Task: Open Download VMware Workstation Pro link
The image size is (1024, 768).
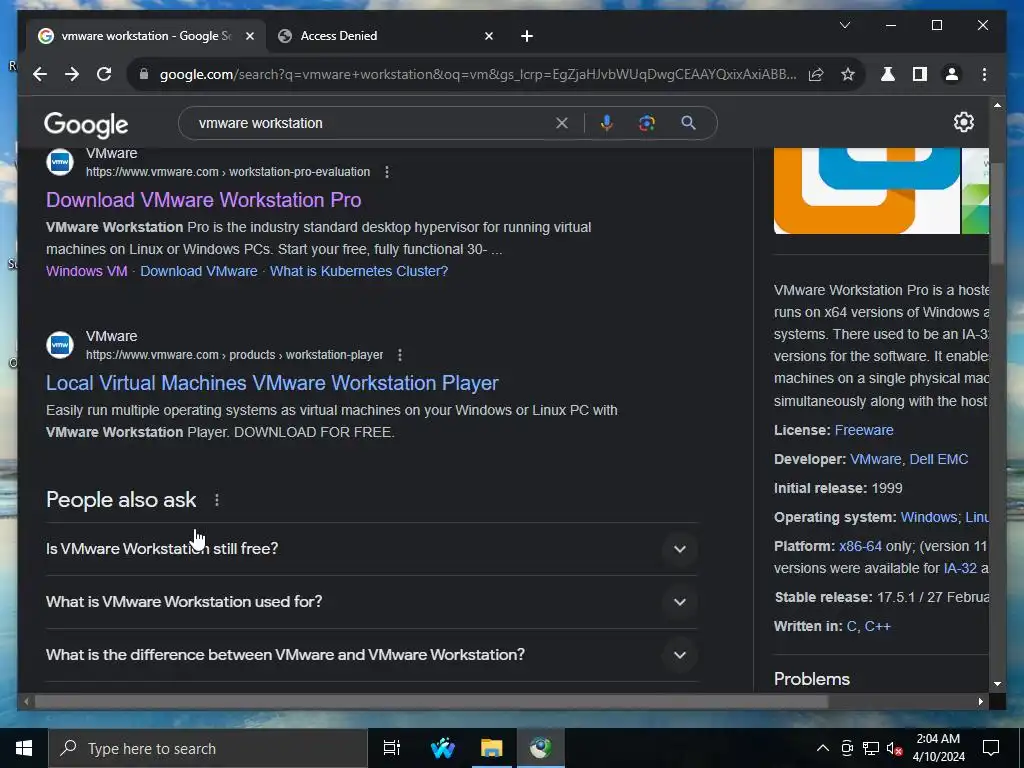Action: (203, 200)
